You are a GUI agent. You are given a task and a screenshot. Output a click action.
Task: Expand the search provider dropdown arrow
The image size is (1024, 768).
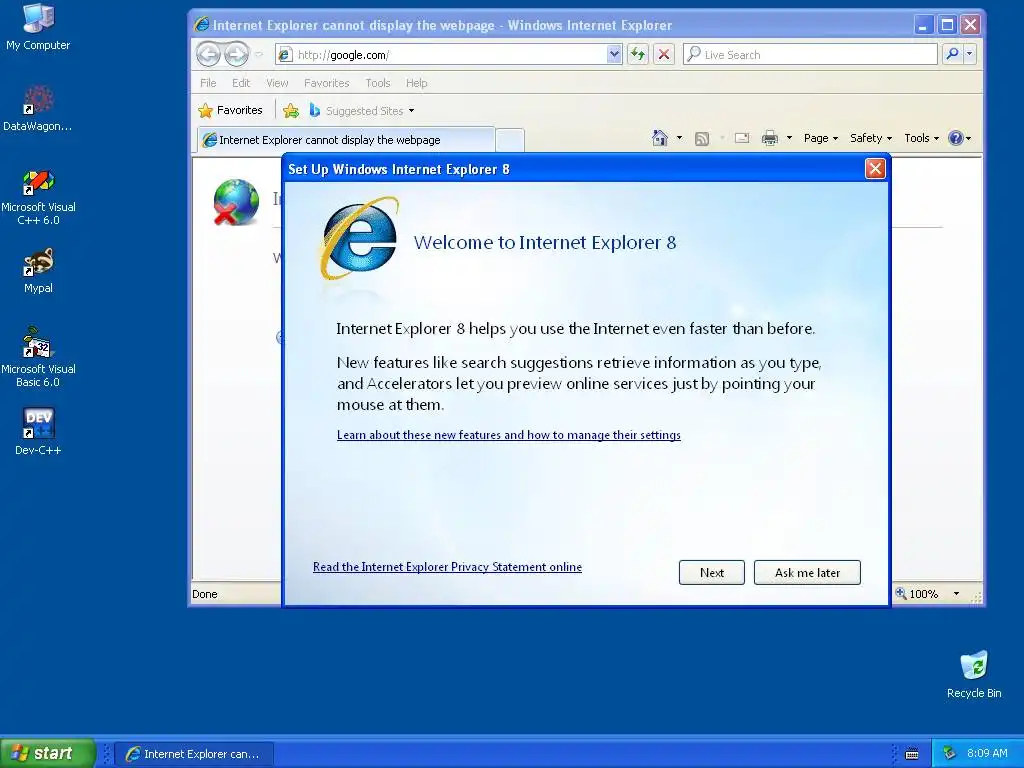[x=969, y=54]
